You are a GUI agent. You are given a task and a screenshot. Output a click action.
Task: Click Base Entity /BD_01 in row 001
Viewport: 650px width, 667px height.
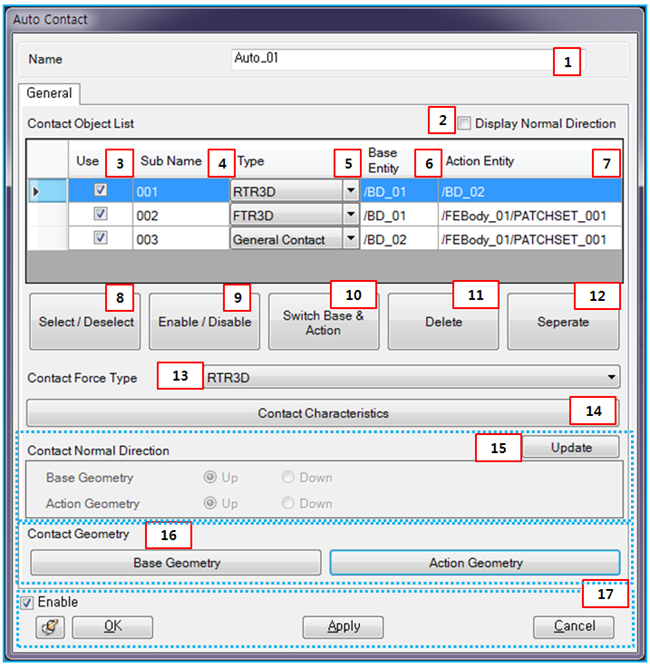(399, 191)
